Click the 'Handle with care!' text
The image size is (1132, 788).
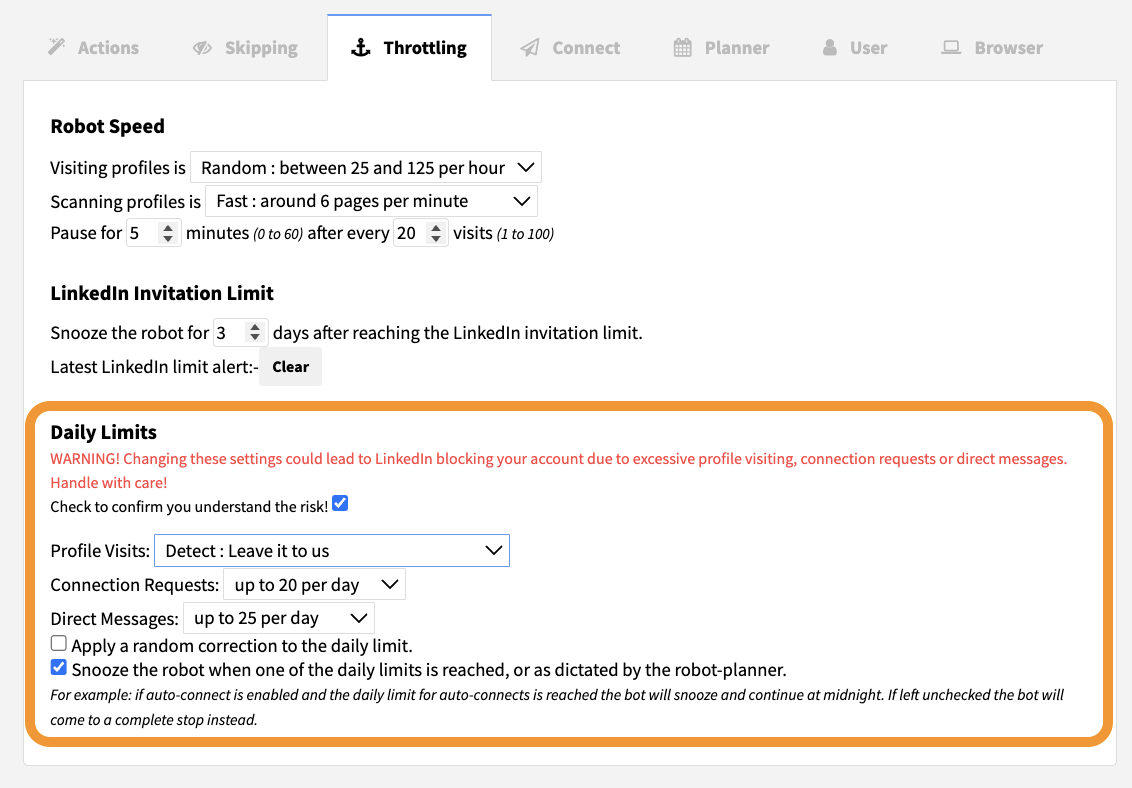click(x=108, y=483)
